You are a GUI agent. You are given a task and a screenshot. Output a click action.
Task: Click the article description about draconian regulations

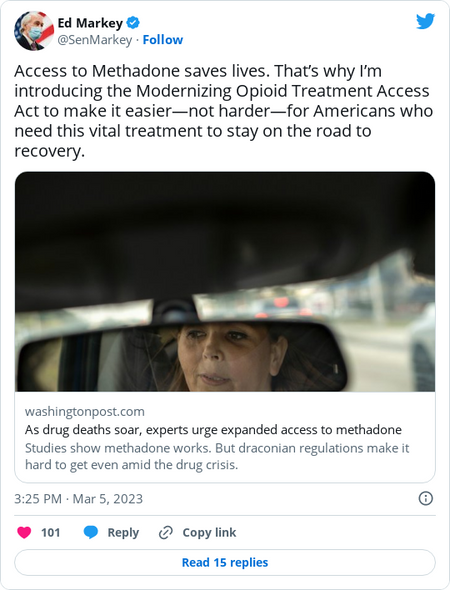[217, 456]
